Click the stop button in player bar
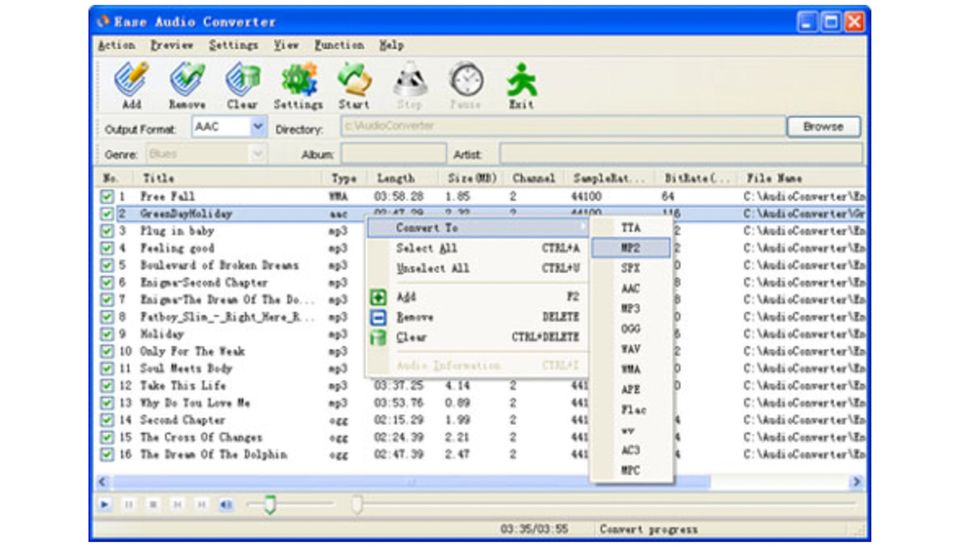970x546 pixels. pyautogui.click(x=153, y=505)
